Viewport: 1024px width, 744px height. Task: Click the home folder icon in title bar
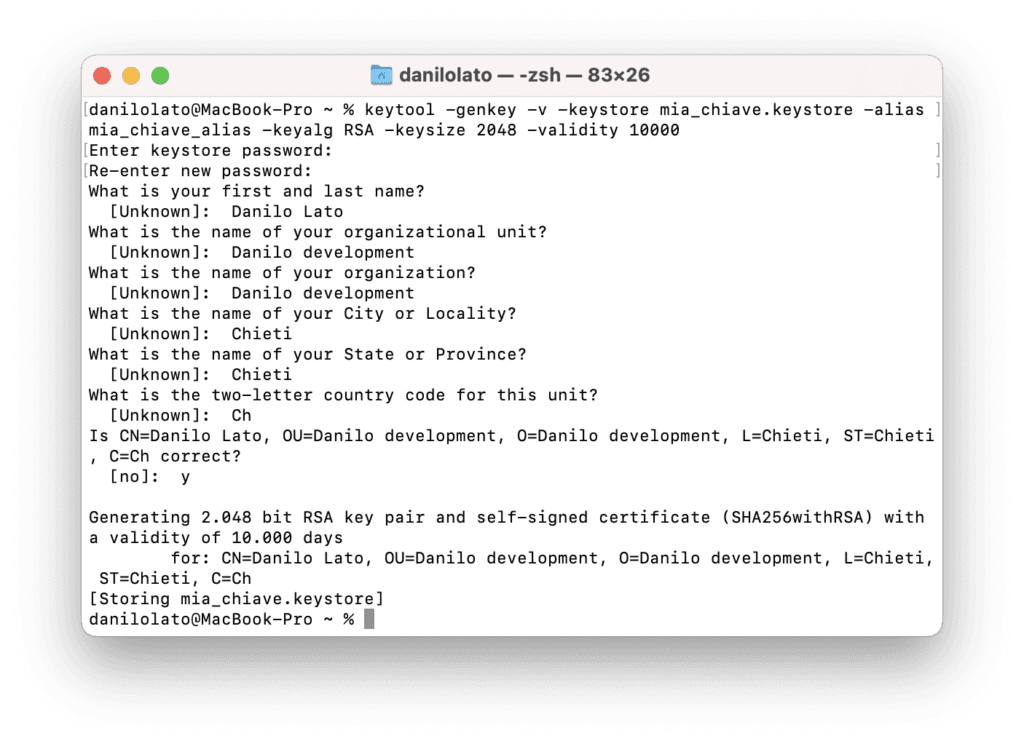[381, 75]
